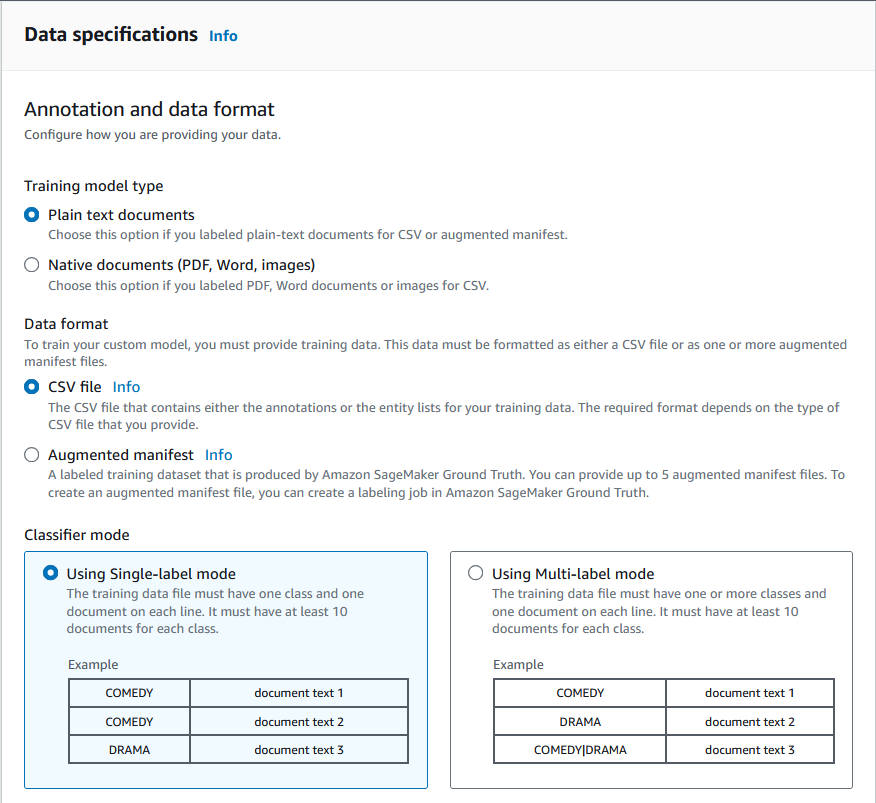Image resolution: width=876 pixels, height=803 pixels.
Task: Click document text 1 in the Single-label example
Action: pyautogui.click(x=298, y=692)
